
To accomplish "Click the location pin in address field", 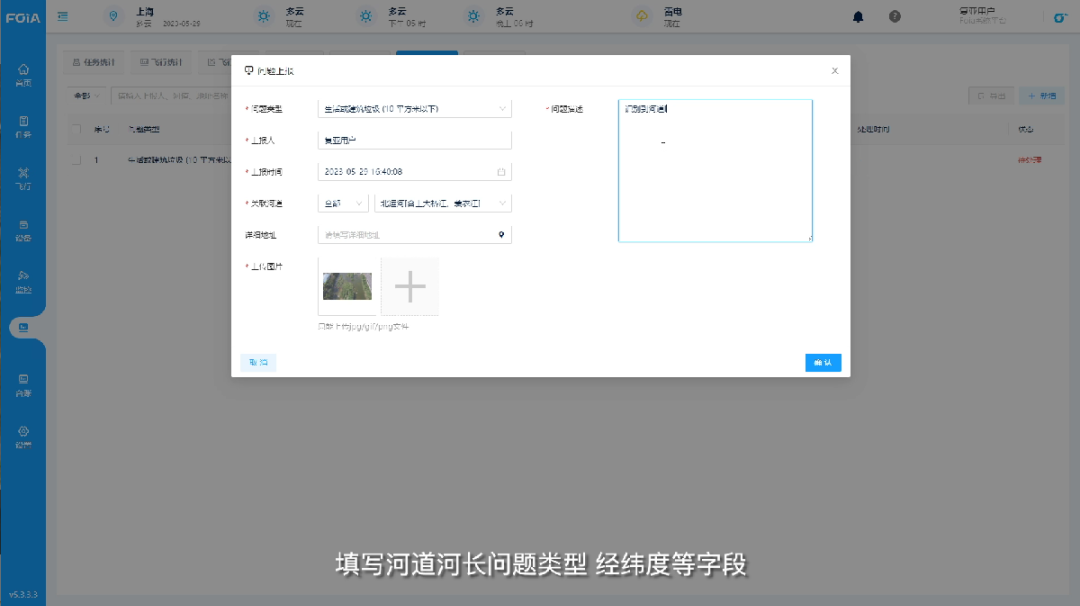I will (x=501, y=235).
